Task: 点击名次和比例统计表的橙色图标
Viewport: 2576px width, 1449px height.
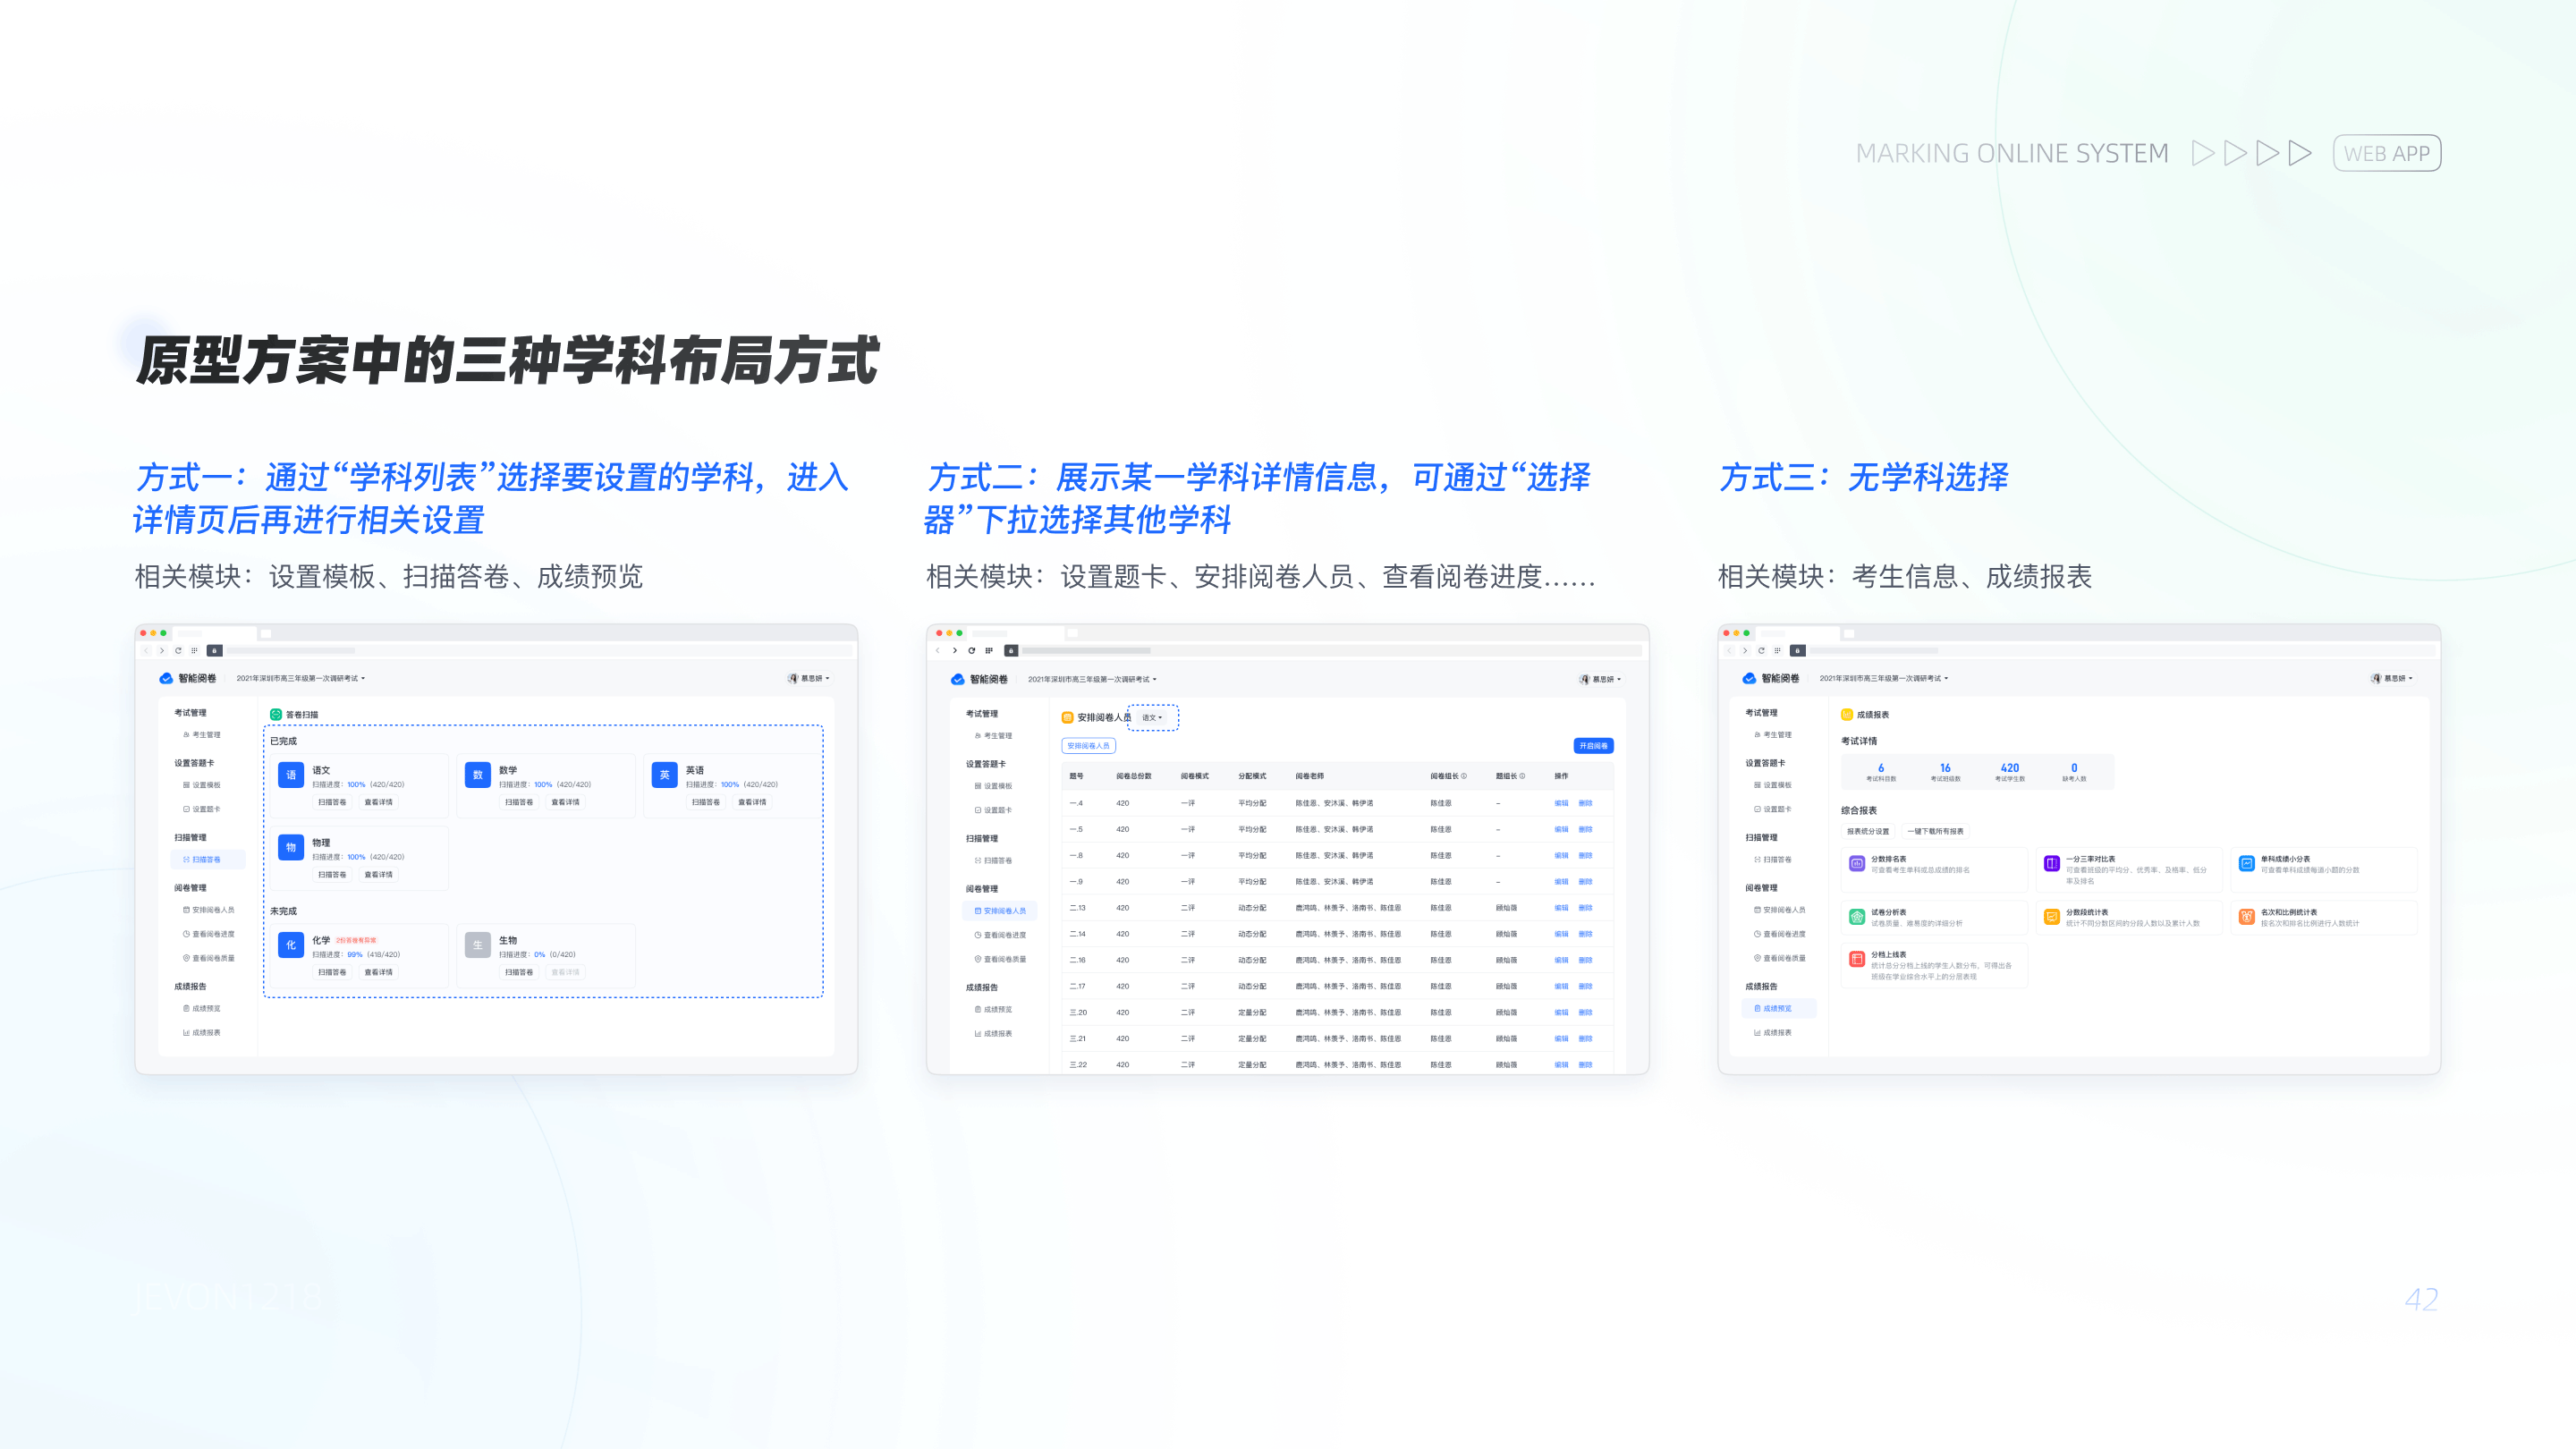Action: tap(2247, 916)
